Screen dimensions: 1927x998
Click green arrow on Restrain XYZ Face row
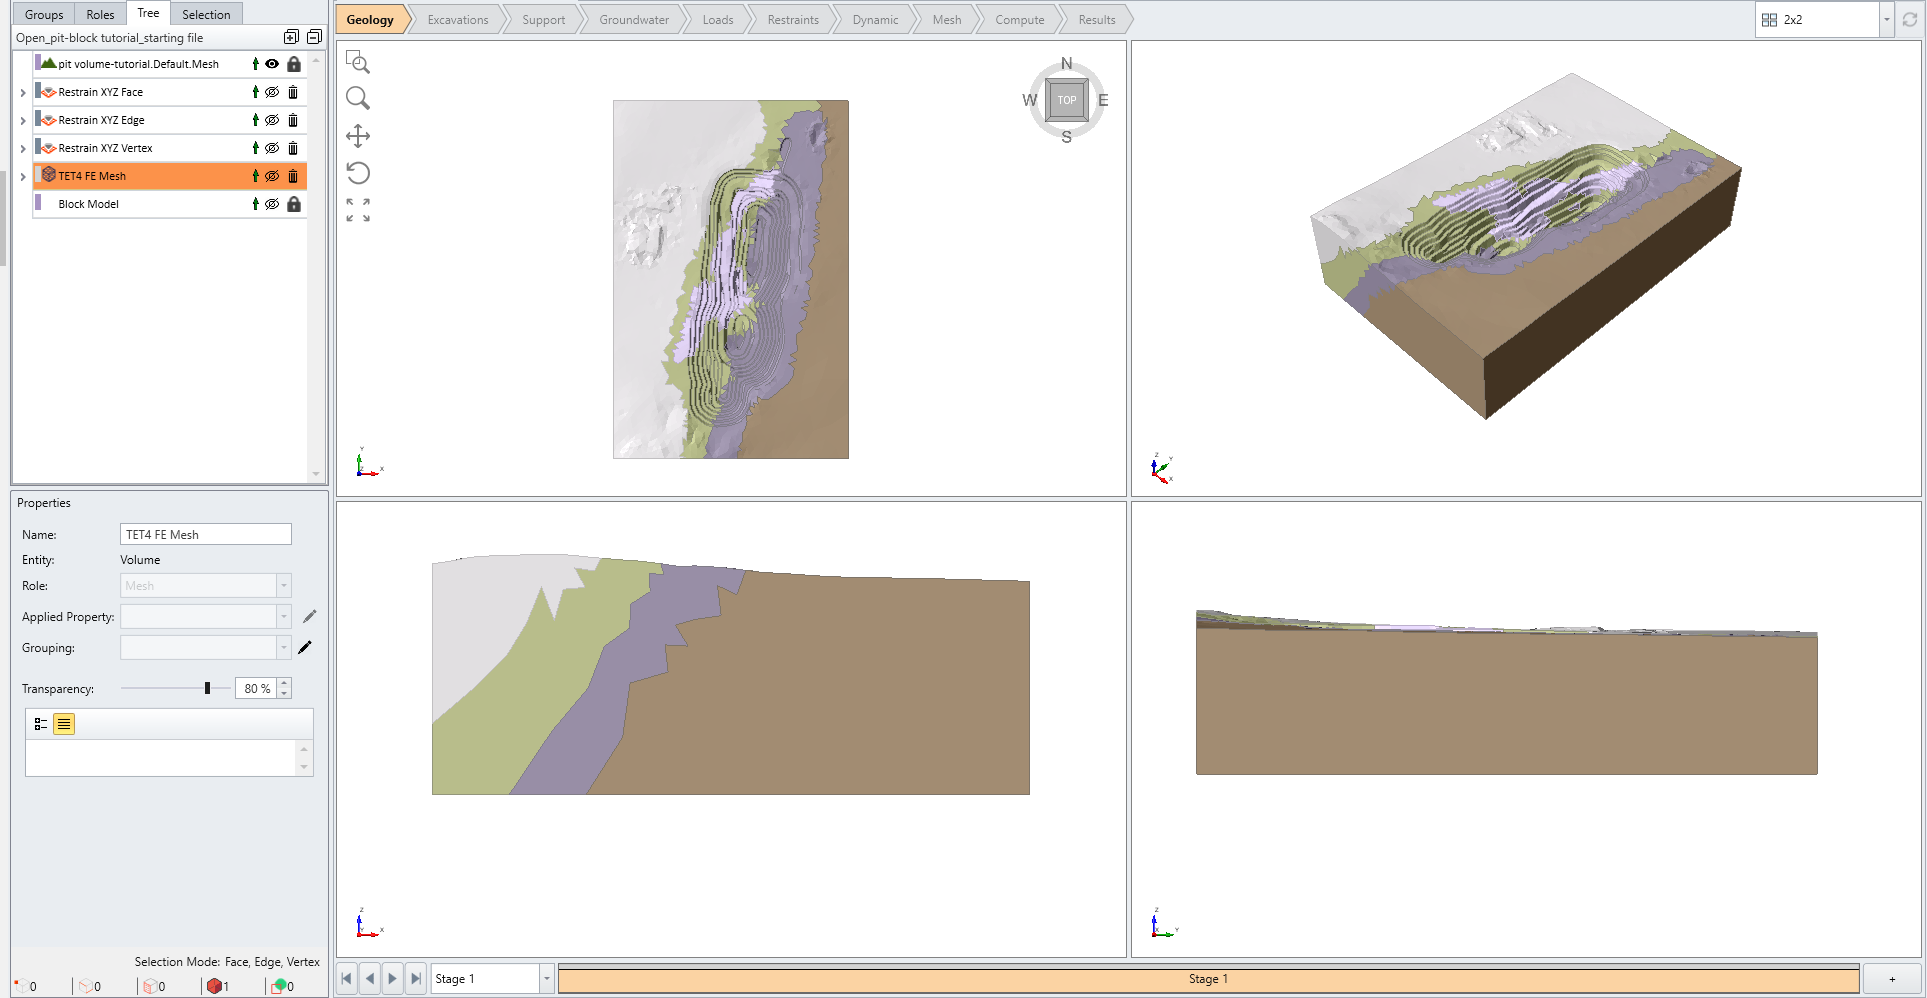pyautogui.click(x=255, y=92)
